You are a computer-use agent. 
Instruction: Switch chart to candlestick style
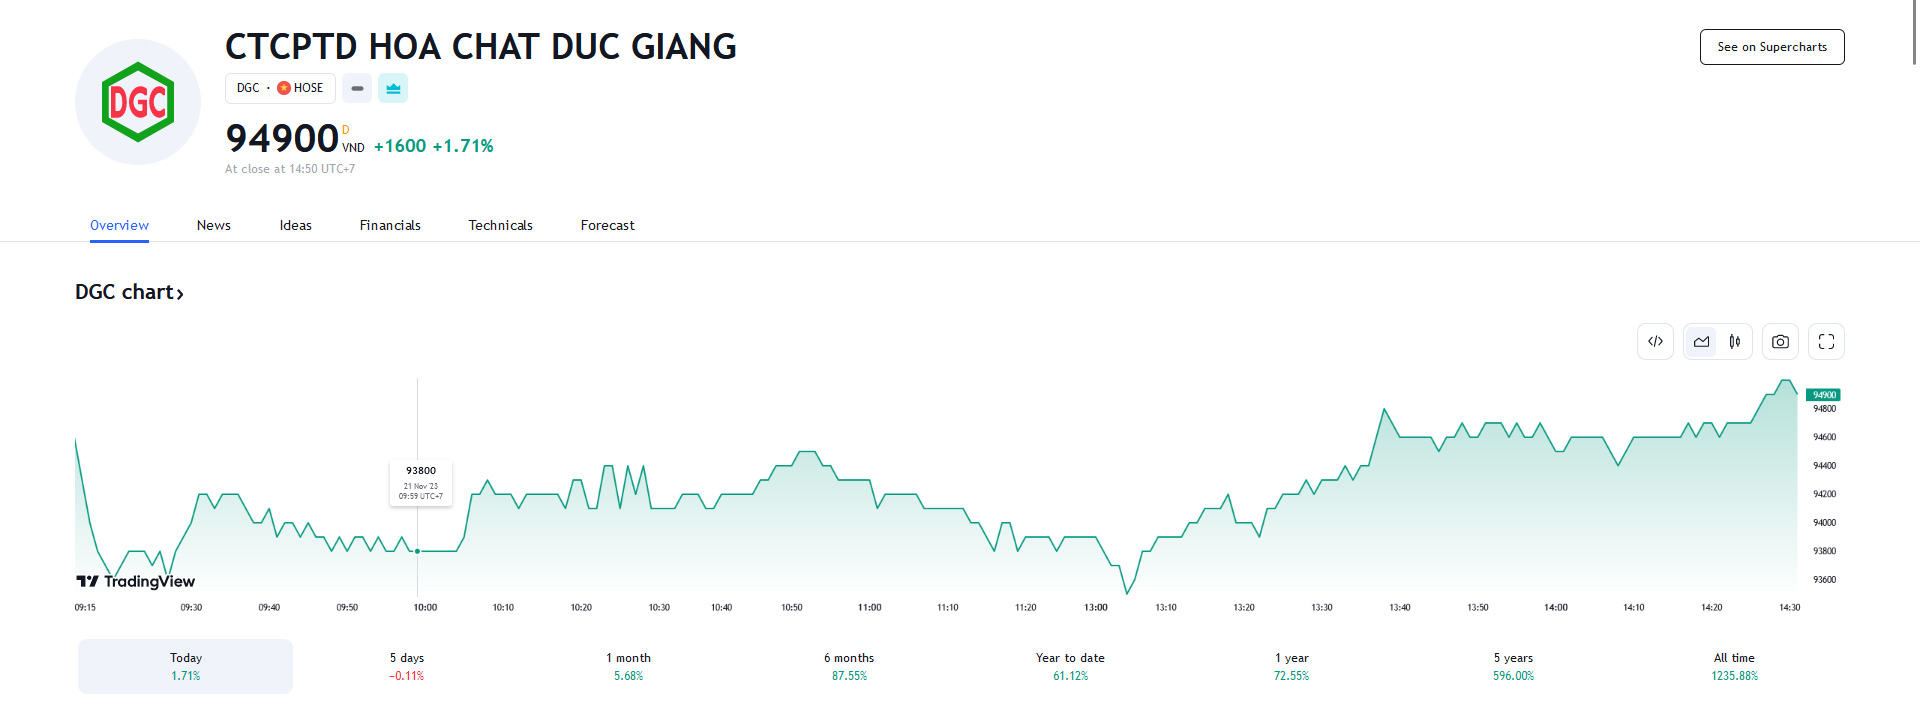(x=1735, y=341)
